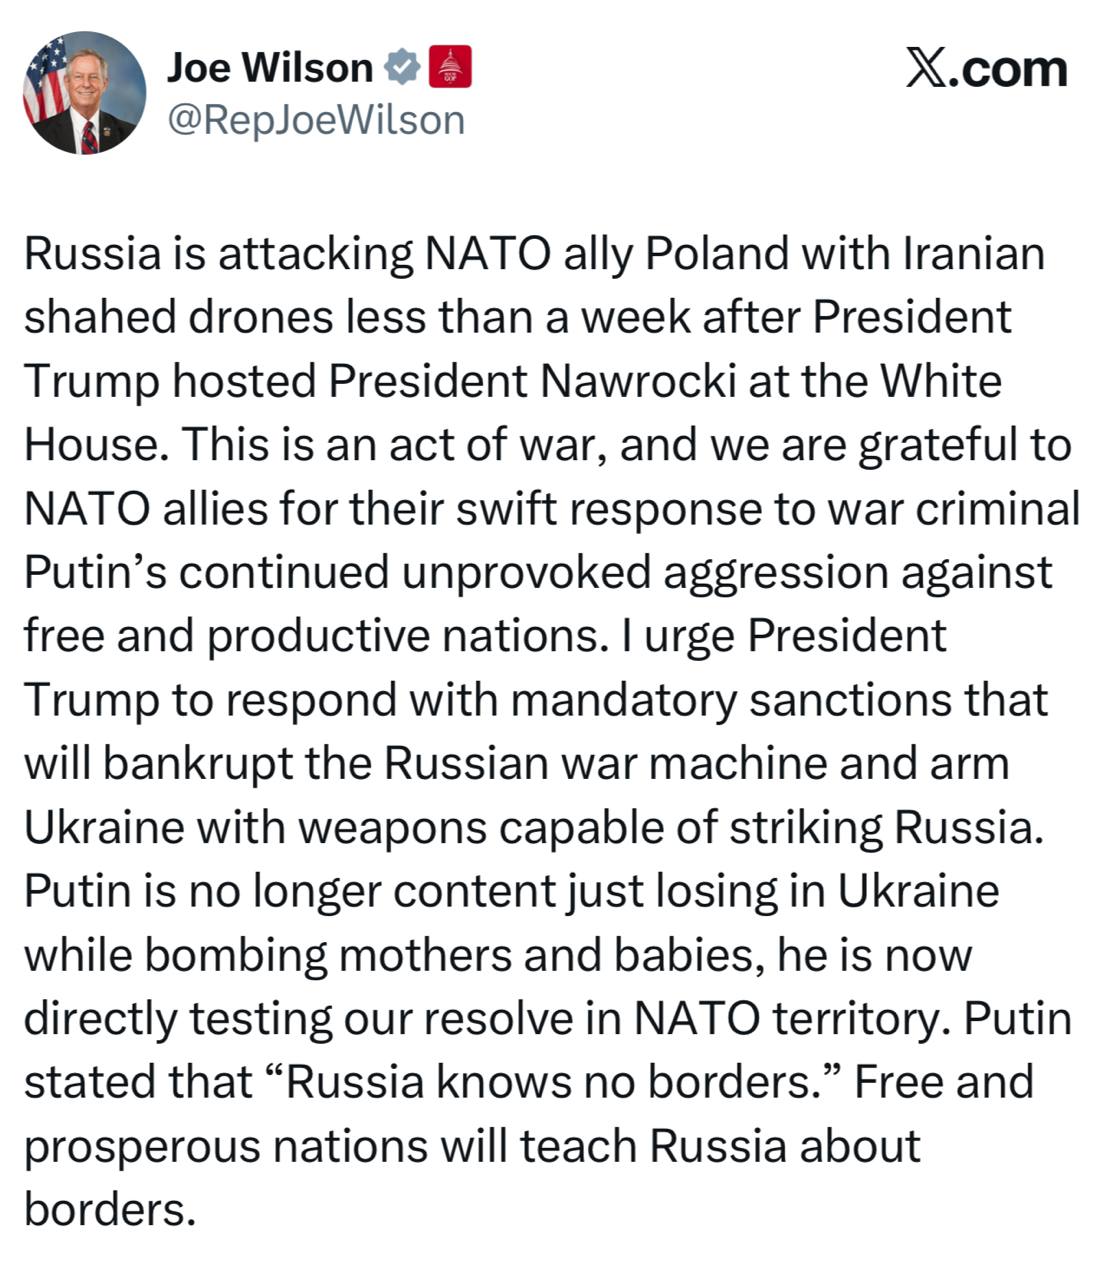The image size is (1097, 1280).
Task: Click the quote "Russia knows no borders."
Action: click(555, 1083)
